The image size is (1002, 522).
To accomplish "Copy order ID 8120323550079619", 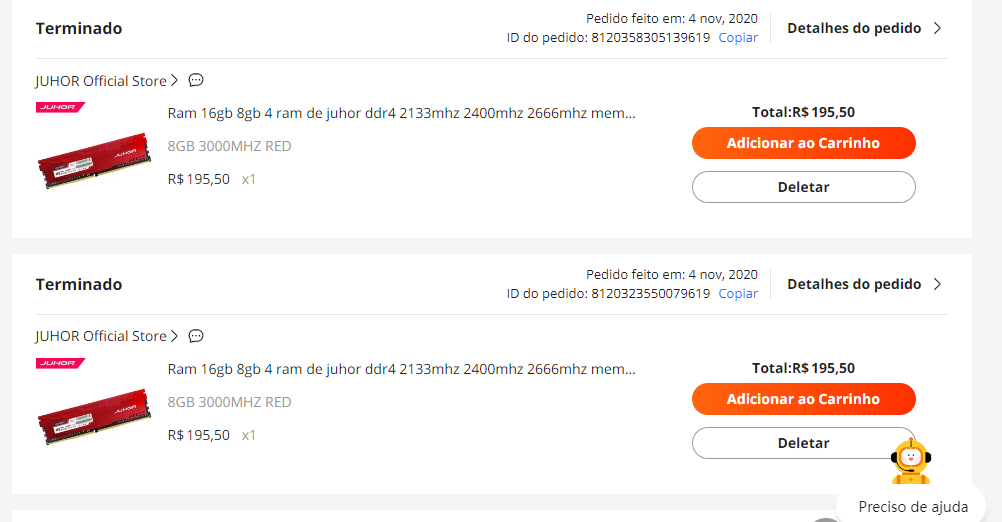I will [x=738, y=294].
